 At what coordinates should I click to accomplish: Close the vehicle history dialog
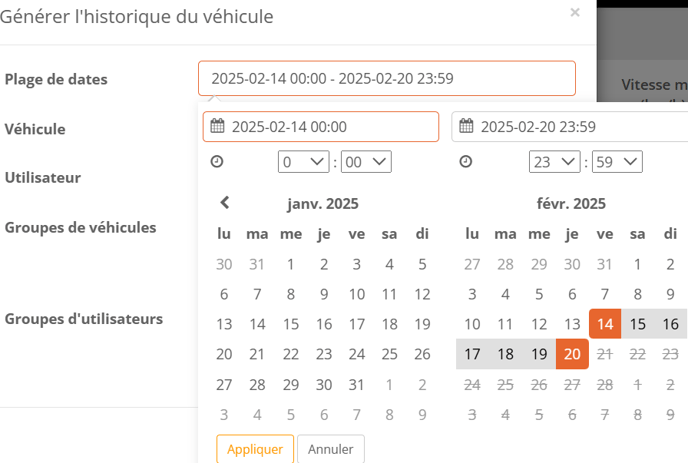[x=574, y=13]
